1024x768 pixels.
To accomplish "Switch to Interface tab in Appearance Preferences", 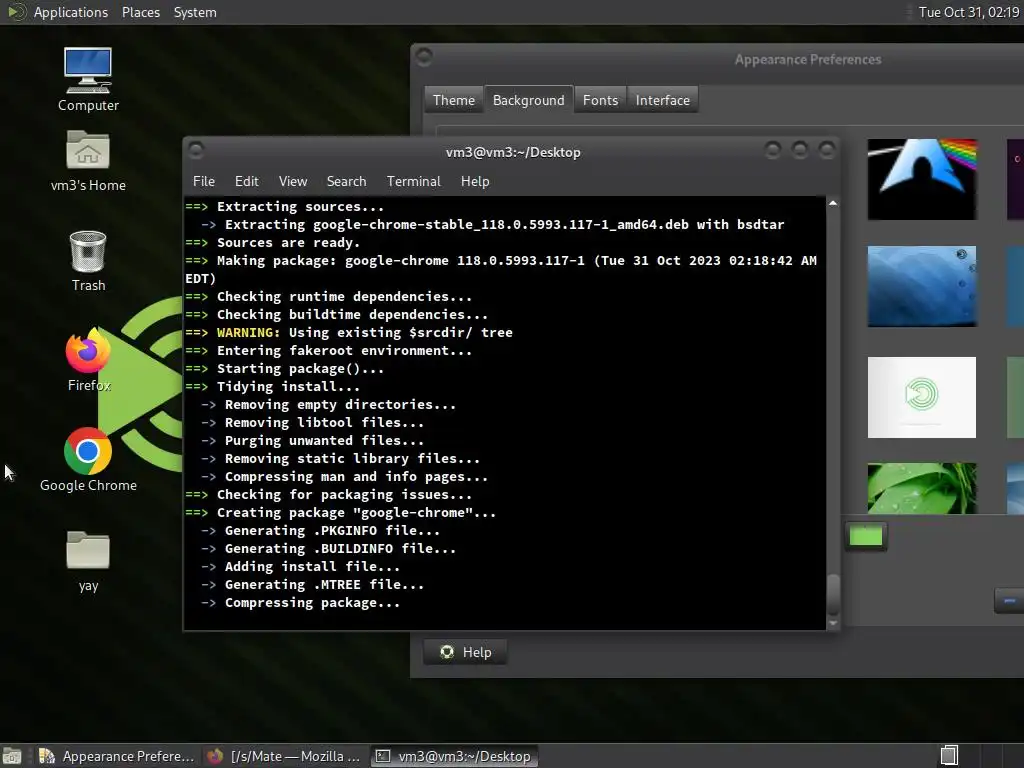I will click(662, 100).
